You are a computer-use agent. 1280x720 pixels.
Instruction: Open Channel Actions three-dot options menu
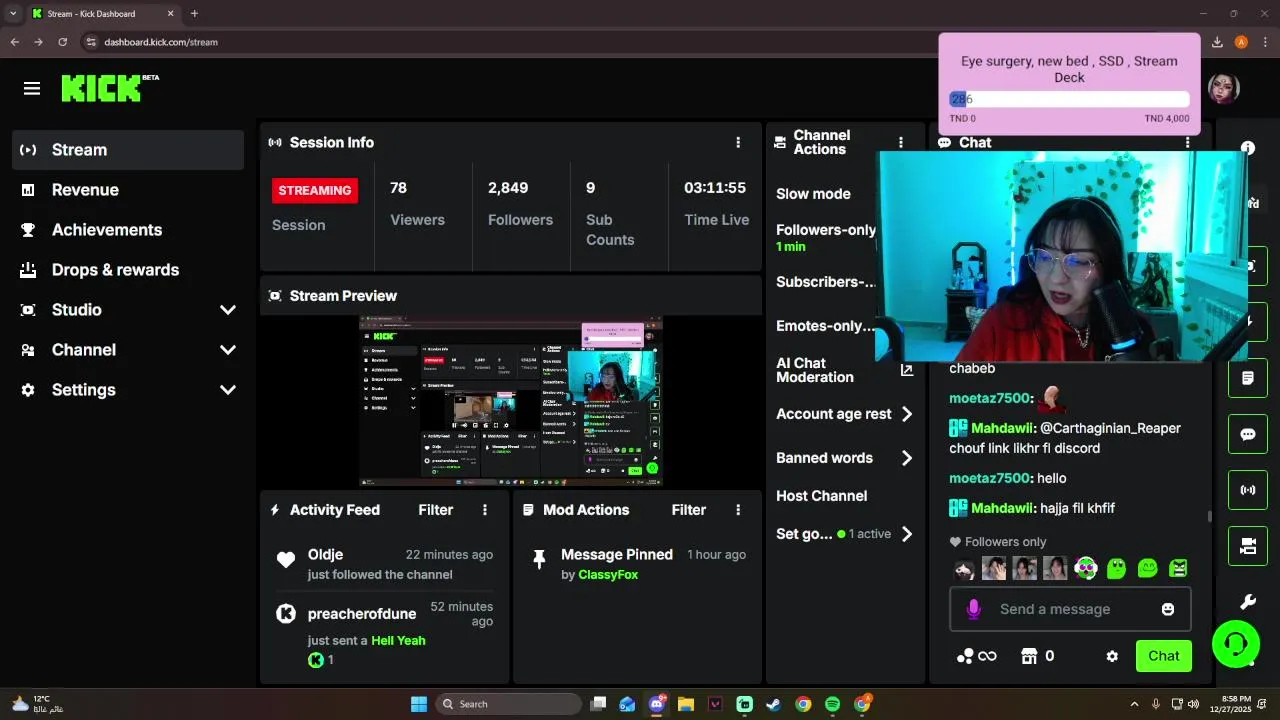900,143
